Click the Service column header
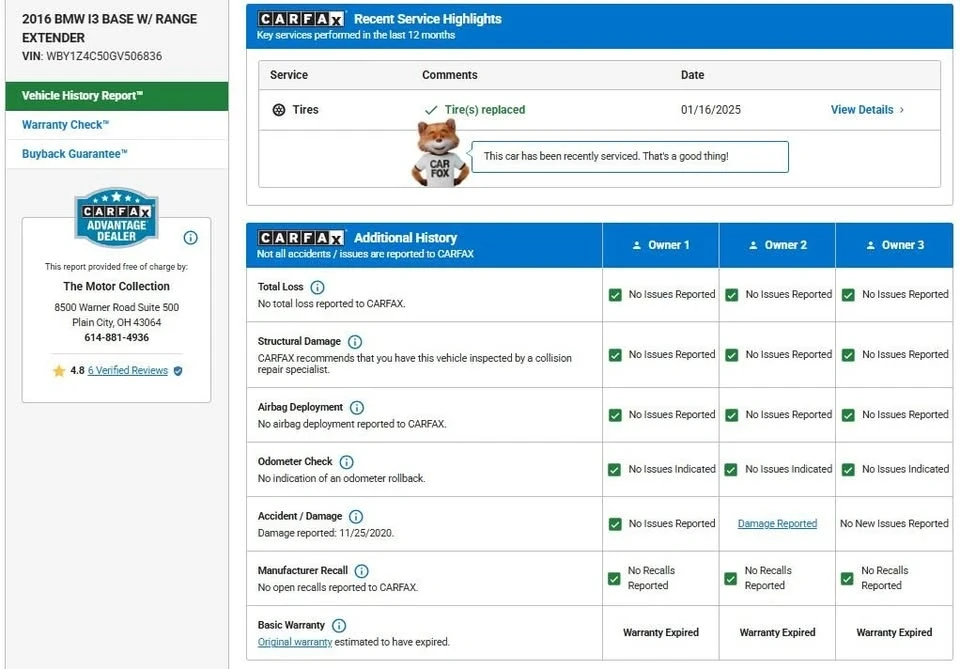The image size is (960, 669). (289, 75)
